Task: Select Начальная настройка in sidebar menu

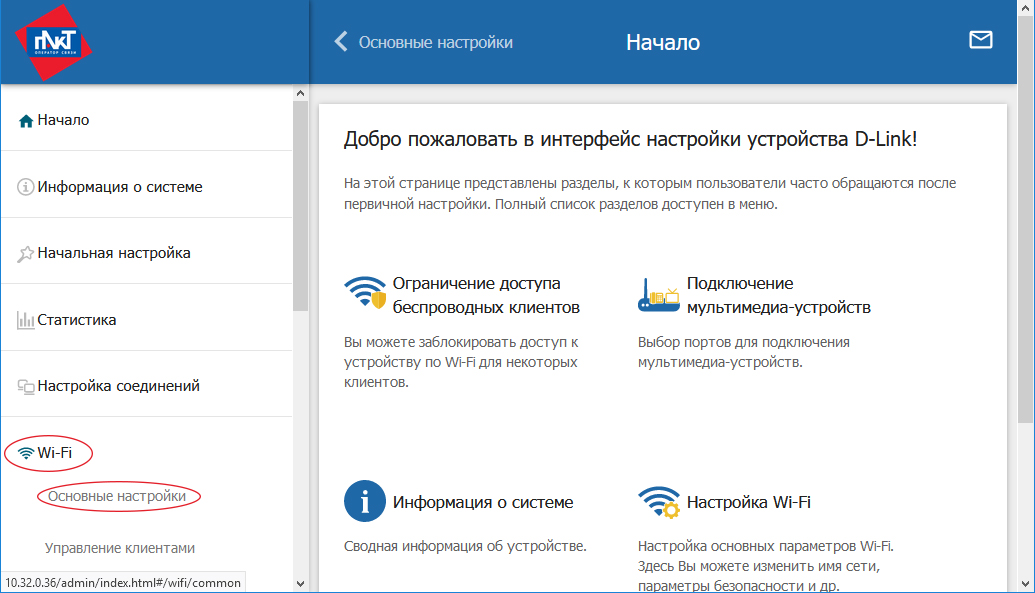Action: pyautogui.click(x=113, y=253)
